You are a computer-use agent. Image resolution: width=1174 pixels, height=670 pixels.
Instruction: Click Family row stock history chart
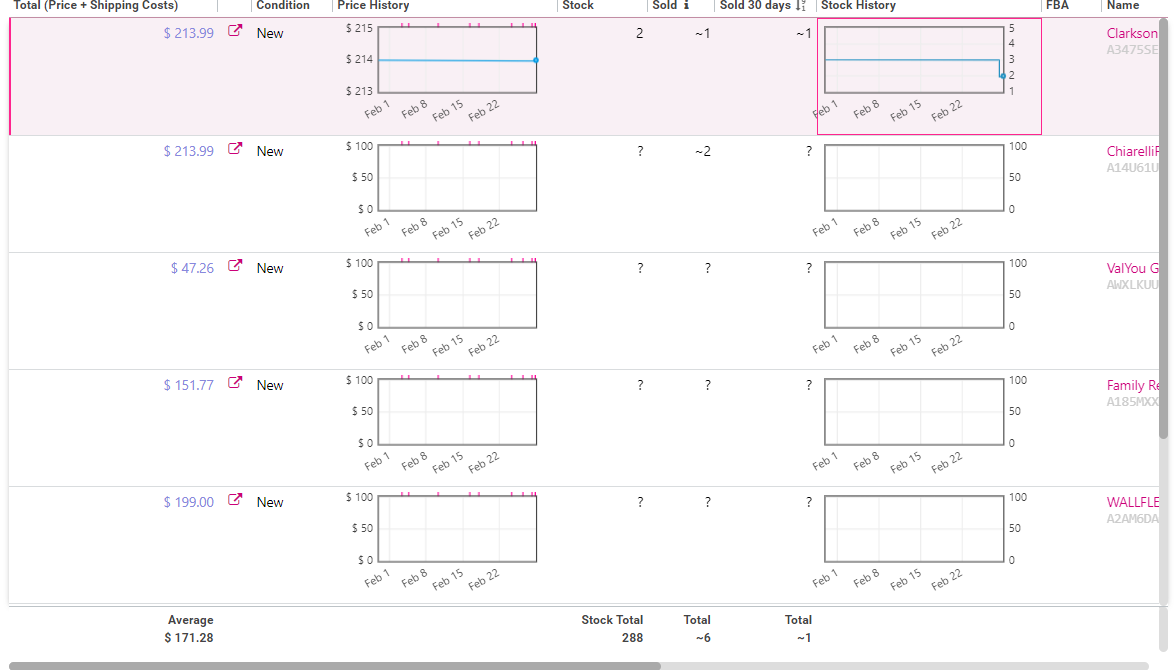[914, 412]
